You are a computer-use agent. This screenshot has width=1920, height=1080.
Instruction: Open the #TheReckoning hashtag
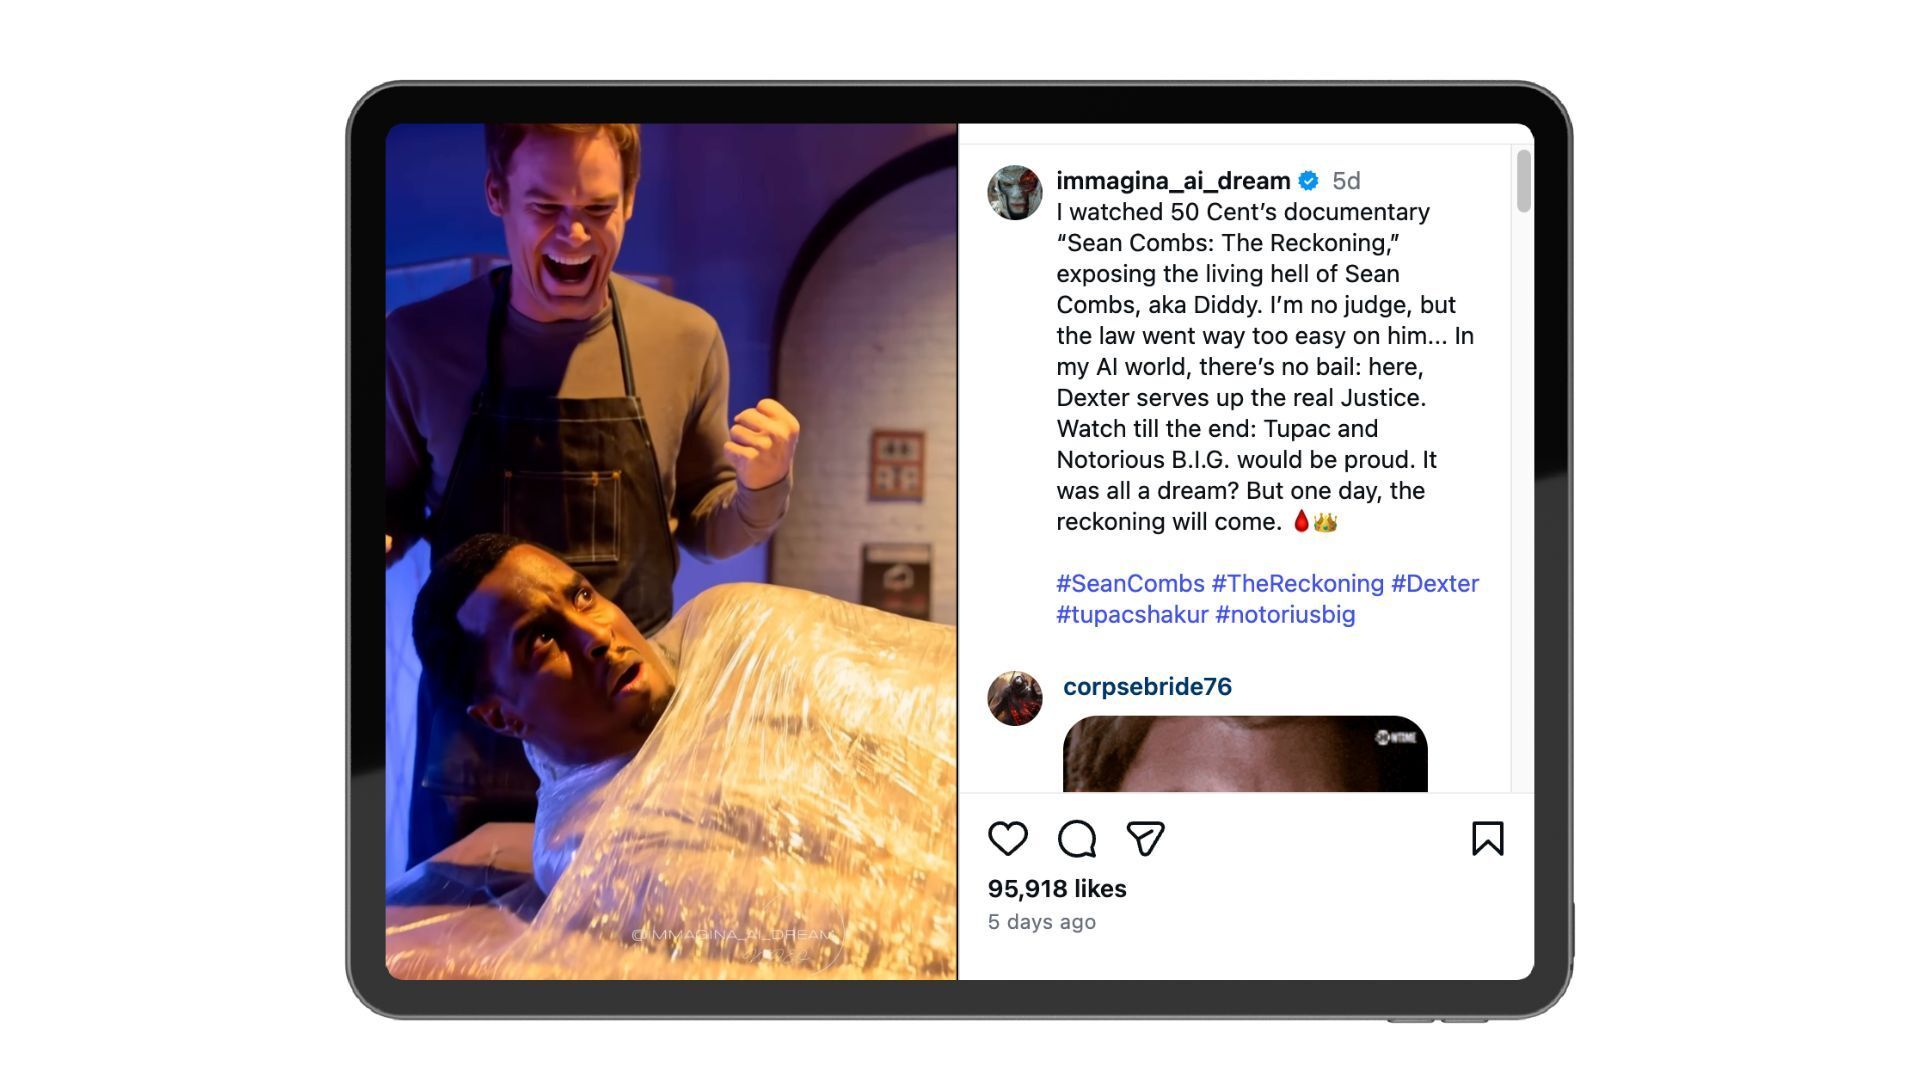point(1297,584)
